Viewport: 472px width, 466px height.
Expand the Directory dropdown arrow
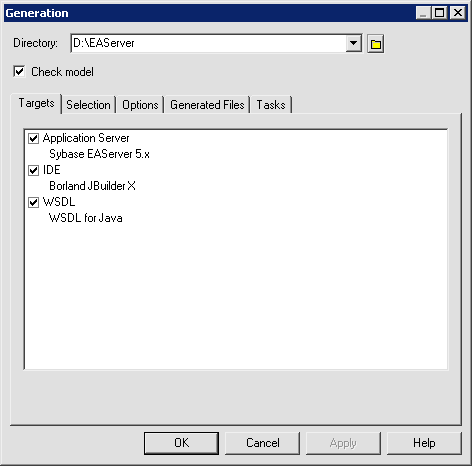(x=354, y=43)
